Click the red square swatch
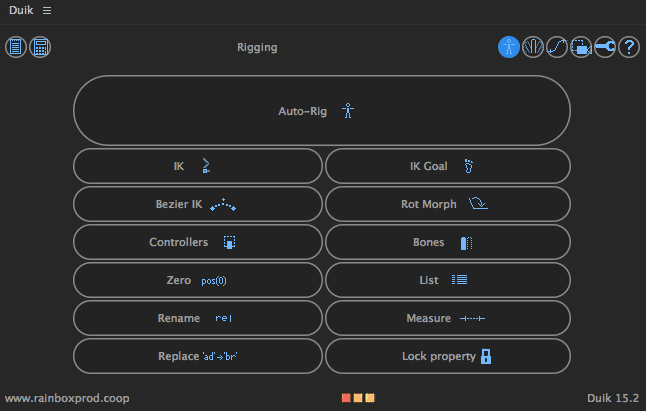 346,398
